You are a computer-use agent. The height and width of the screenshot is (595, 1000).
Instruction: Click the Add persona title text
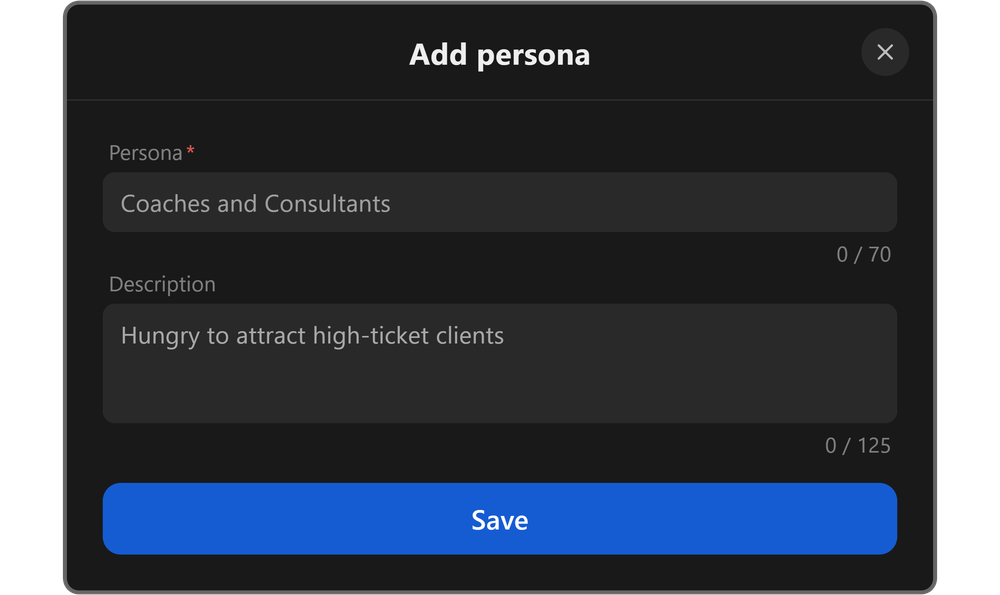click(x=499, y=55)
